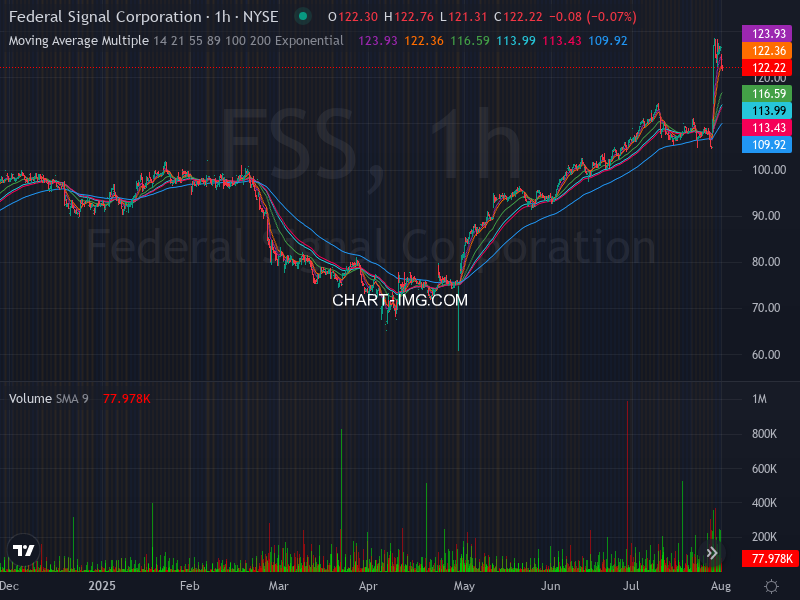Click the 90.00 price scale label
The width and height of the screenshot is (800, 600).
click(x=766, y=216)
